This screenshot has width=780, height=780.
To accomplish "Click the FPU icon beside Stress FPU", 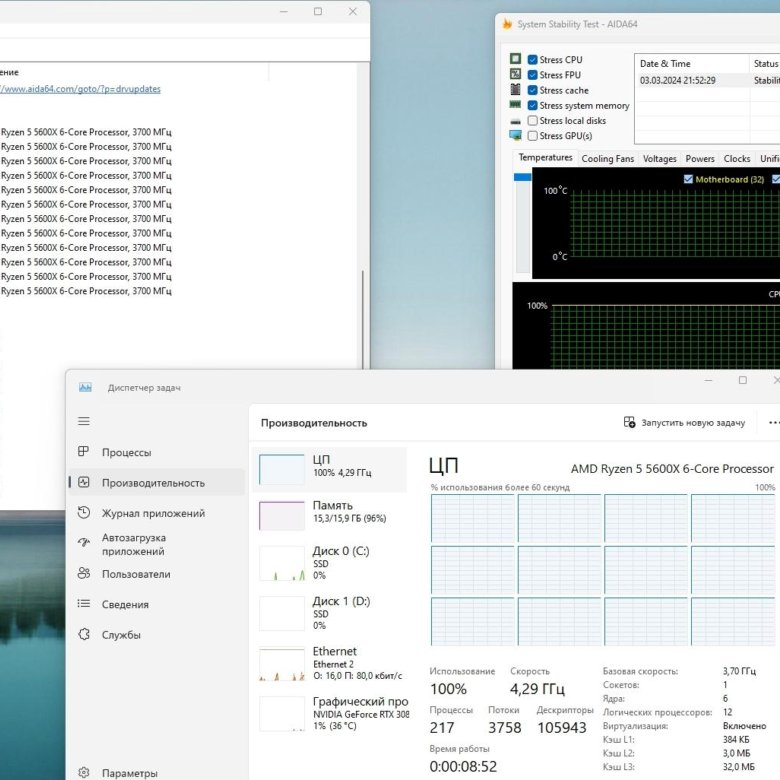I will click(x=515, y=74).
